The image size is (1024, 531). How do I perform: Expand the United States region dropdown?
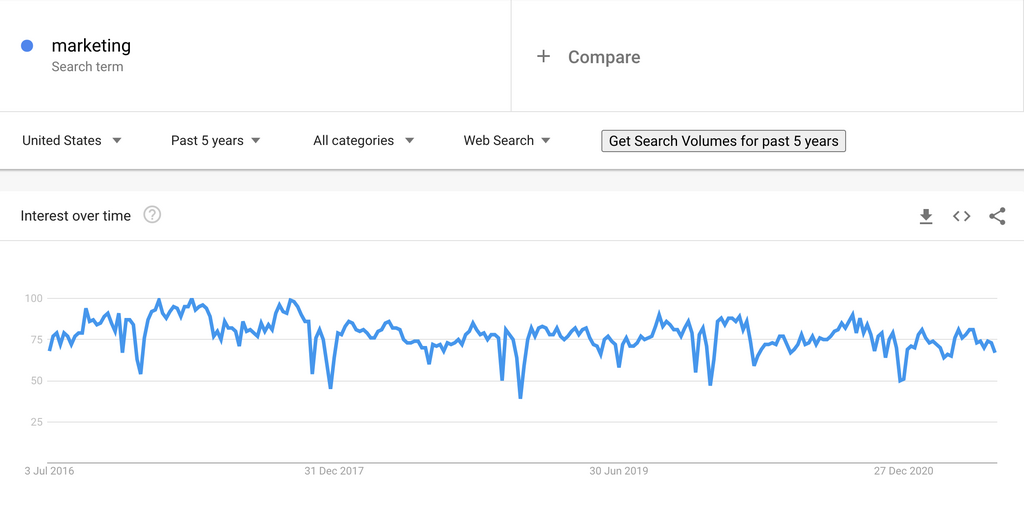click(x=72, y=141)
